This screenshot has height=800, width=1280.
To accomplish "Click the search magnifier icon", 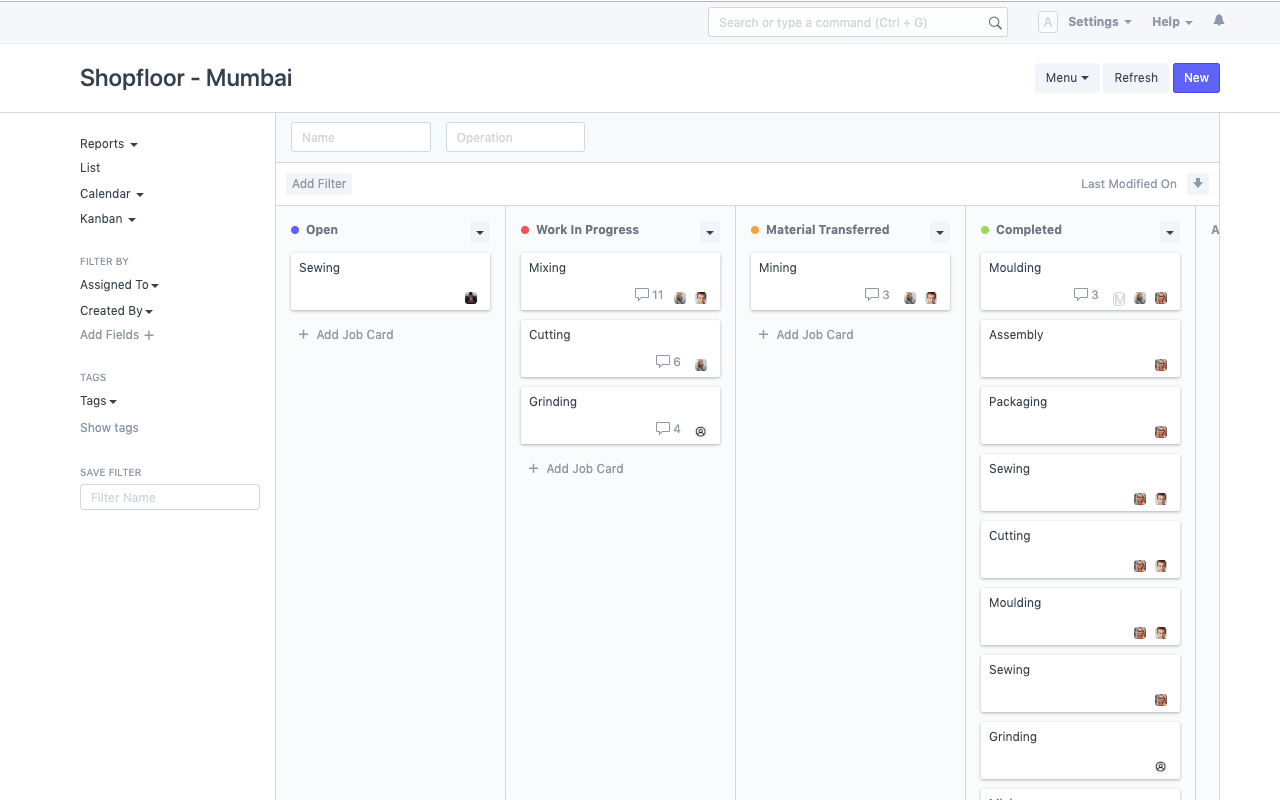I will (x=994, y=23).
